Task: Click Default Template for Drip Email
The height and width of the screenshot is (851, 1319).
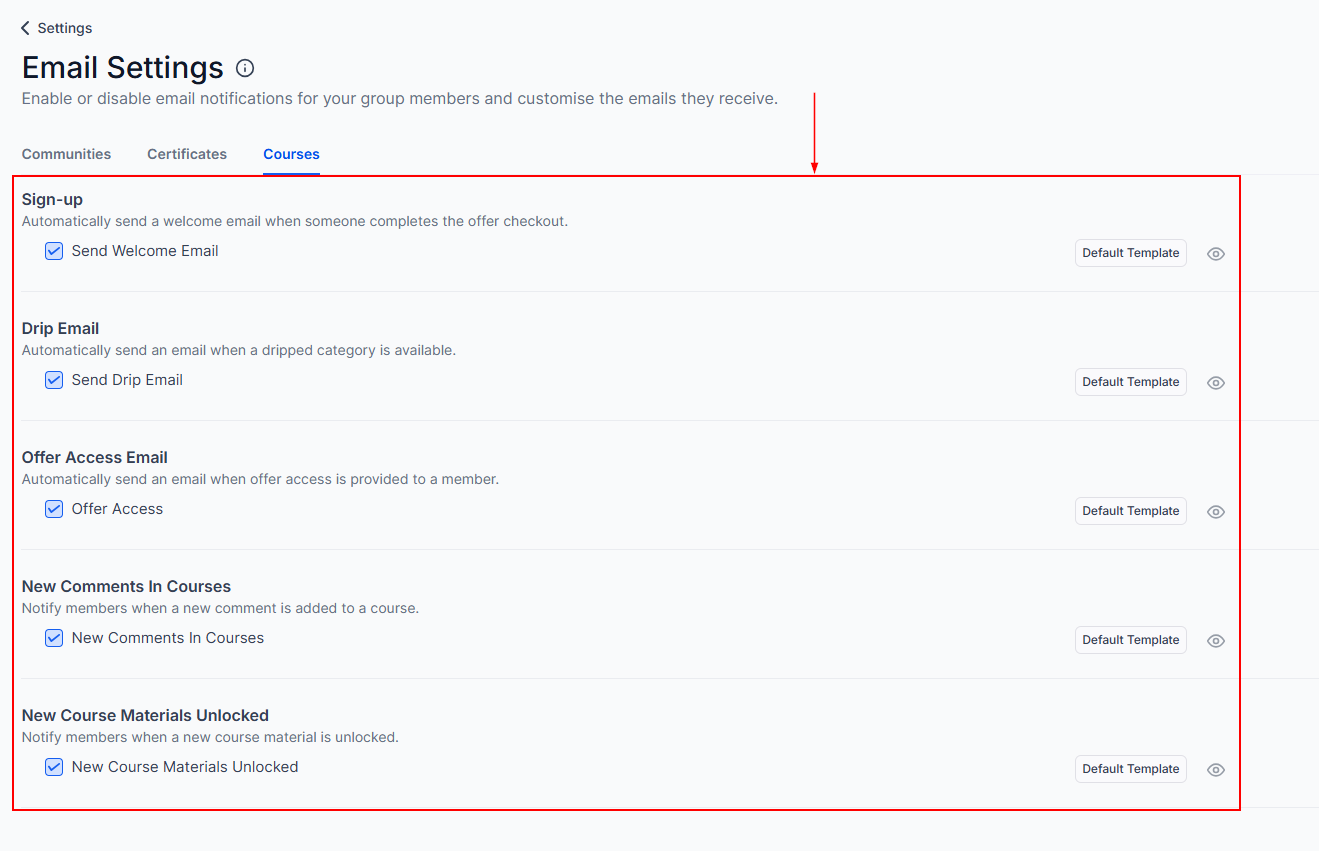Action: coord(1130,382)
